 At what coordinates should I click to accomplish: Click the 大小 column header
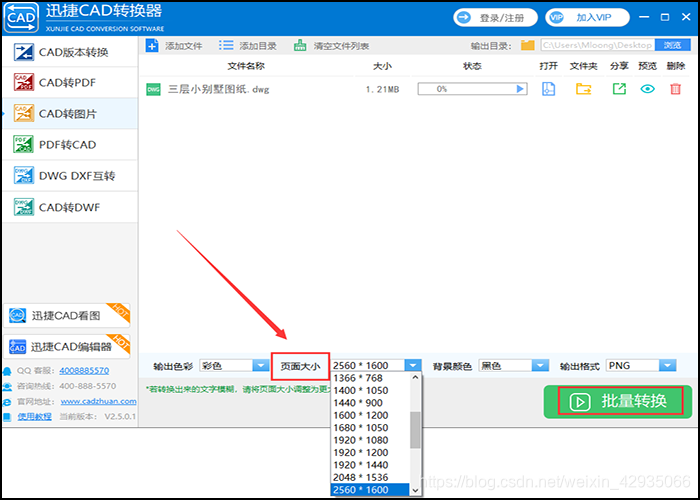point(382,66)
